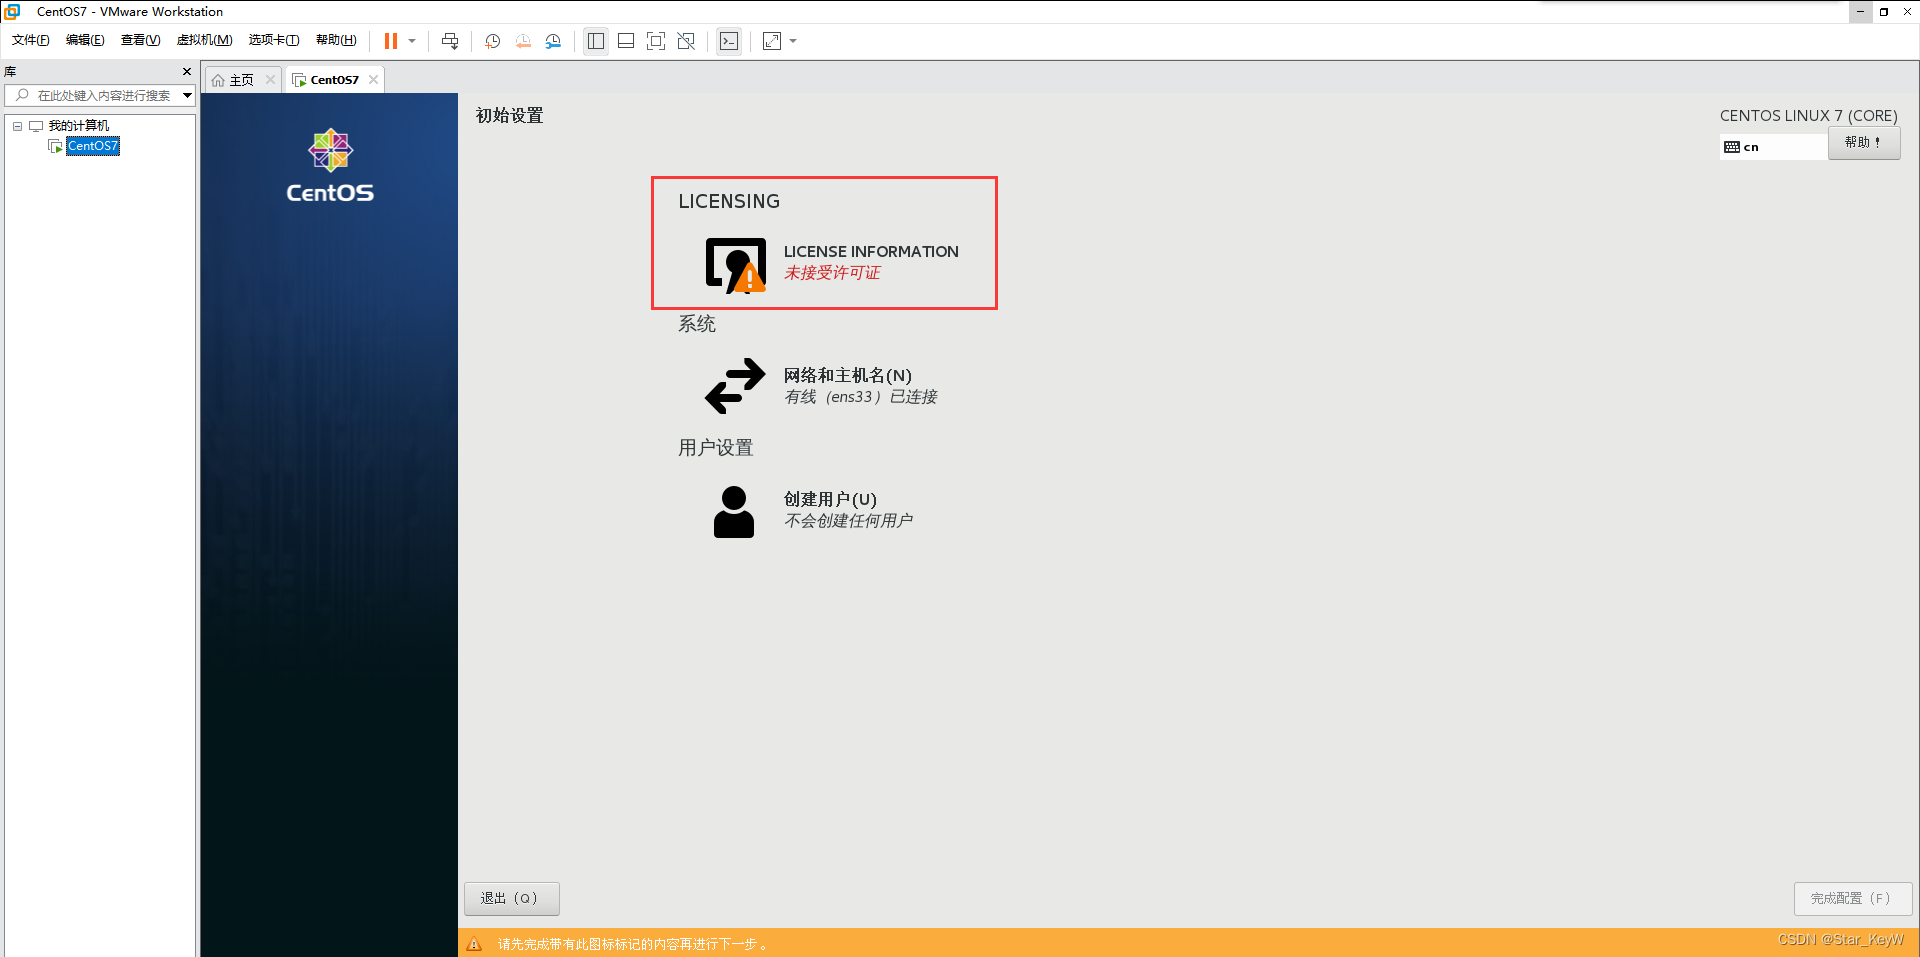Toggle the thumbnail bar view icon
The width and height of the screenshot is (1920, 957).
(x=625, y=41)
